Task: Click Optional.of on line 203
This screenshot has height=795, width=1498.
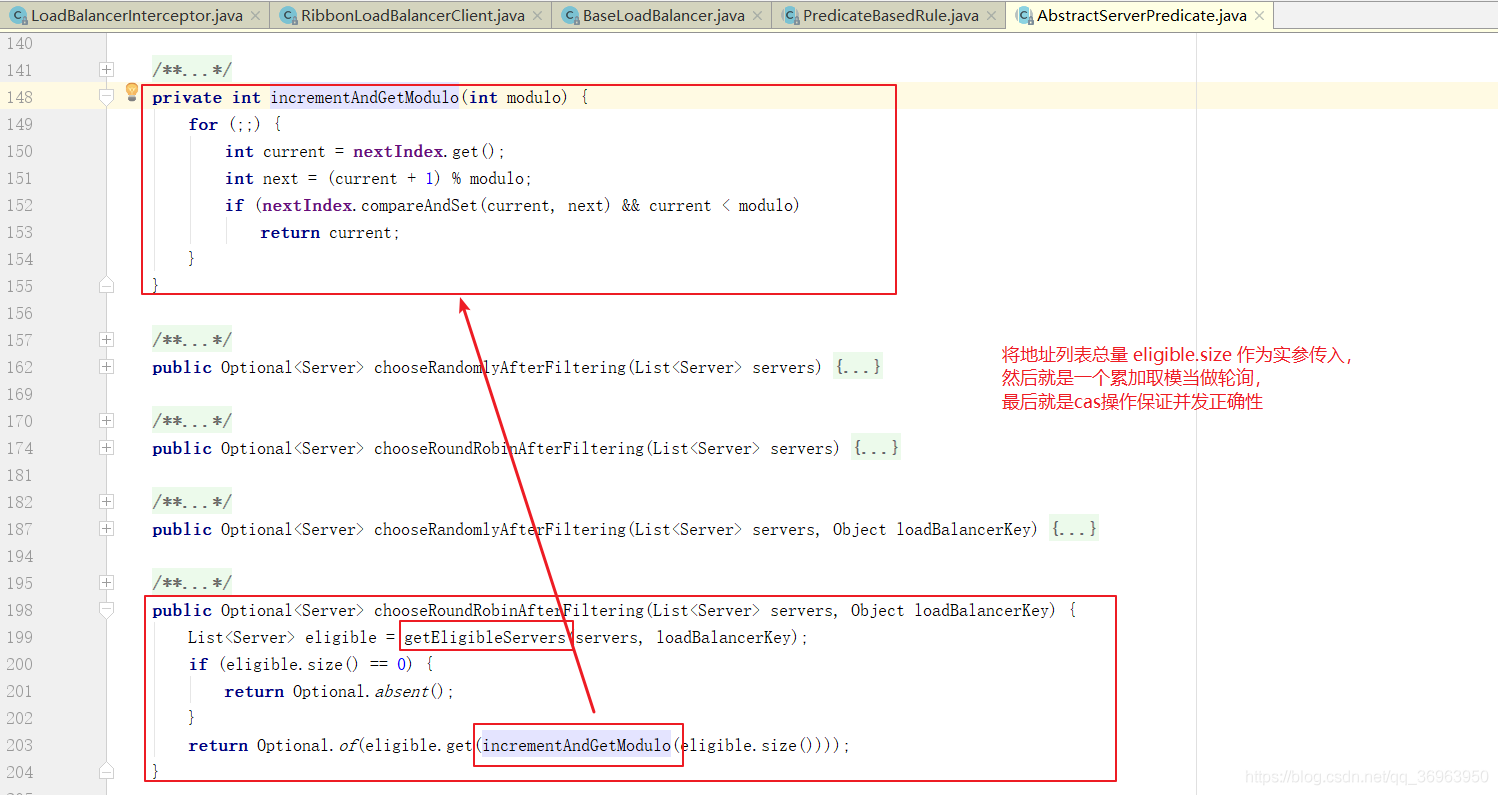Action: pos(307,745)
